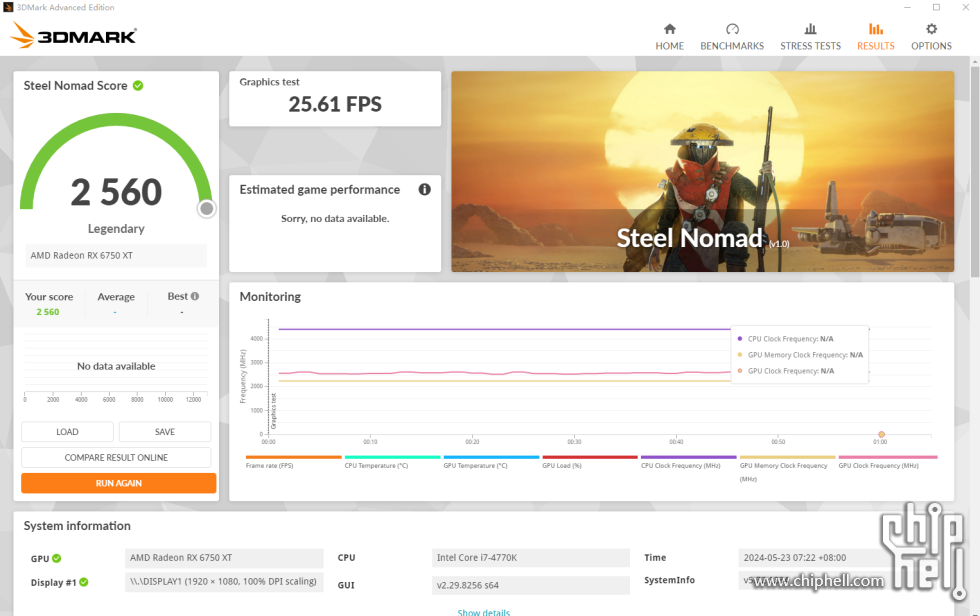The height and width of the screenshot is (616, 980).
Task: Click the info icon next to Best
Action: (x=195, y=296)
